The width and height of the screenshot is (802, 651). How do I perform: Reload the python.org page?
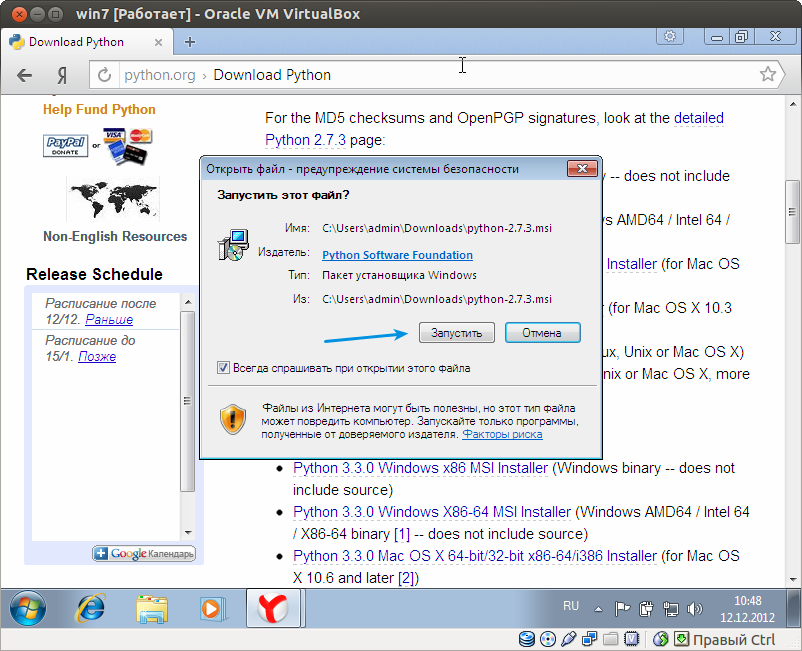(104, 75)
